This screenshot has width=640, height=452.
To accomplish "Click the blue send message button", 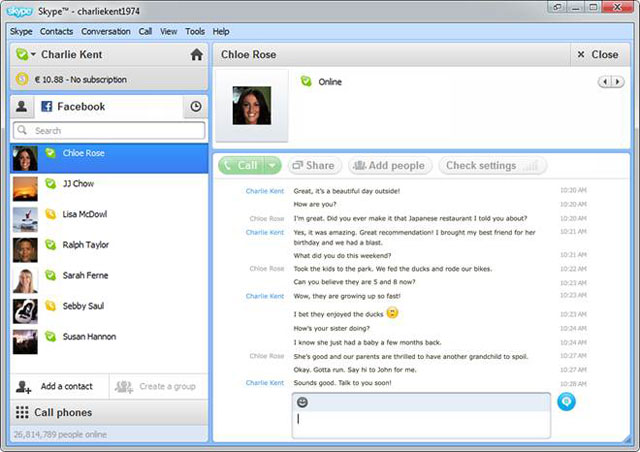I will [567, 401].
